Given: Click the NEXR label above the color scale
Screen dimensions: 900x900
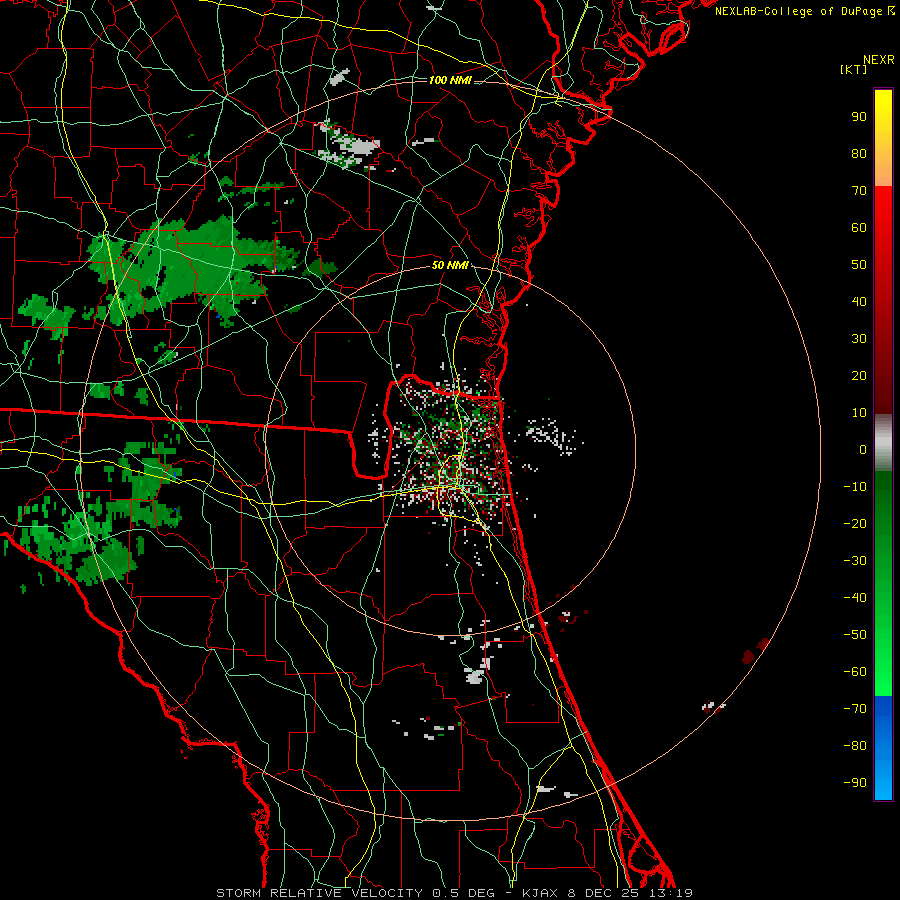Looking at the screenshot, I should coord(879,60).
